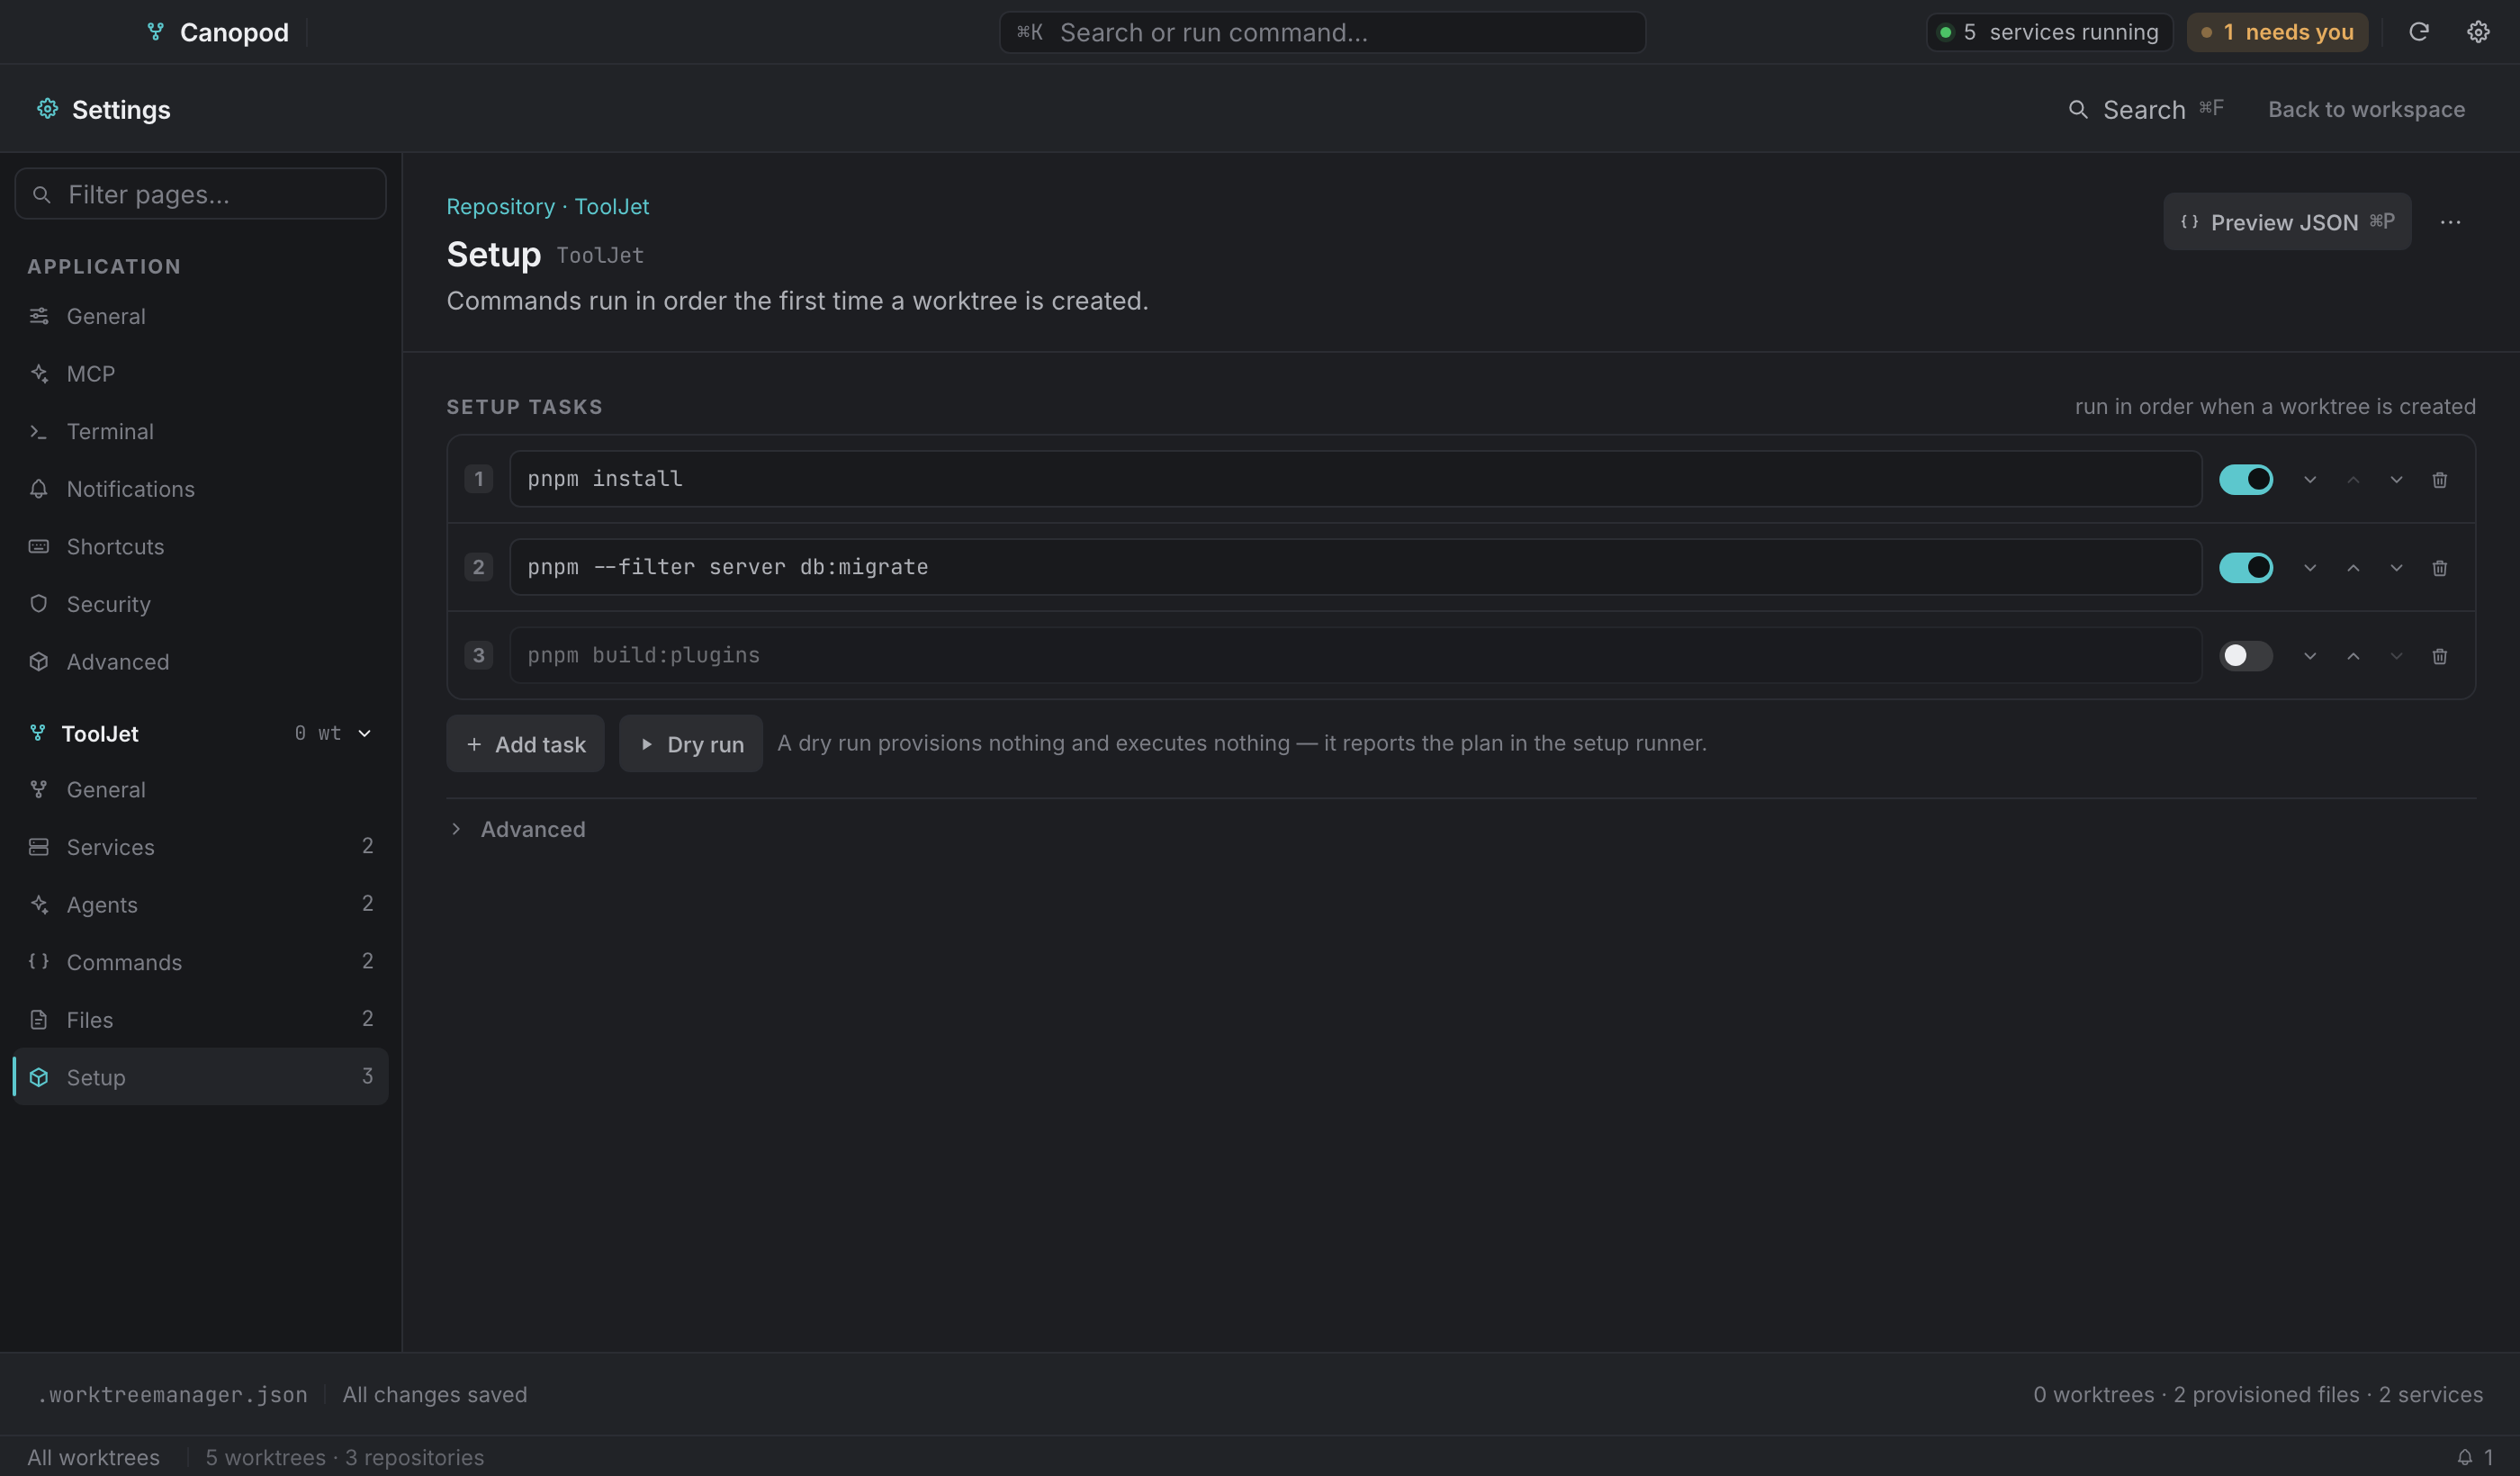
Task: Click the '1 needs you' badge
Action: (2276, 32)
